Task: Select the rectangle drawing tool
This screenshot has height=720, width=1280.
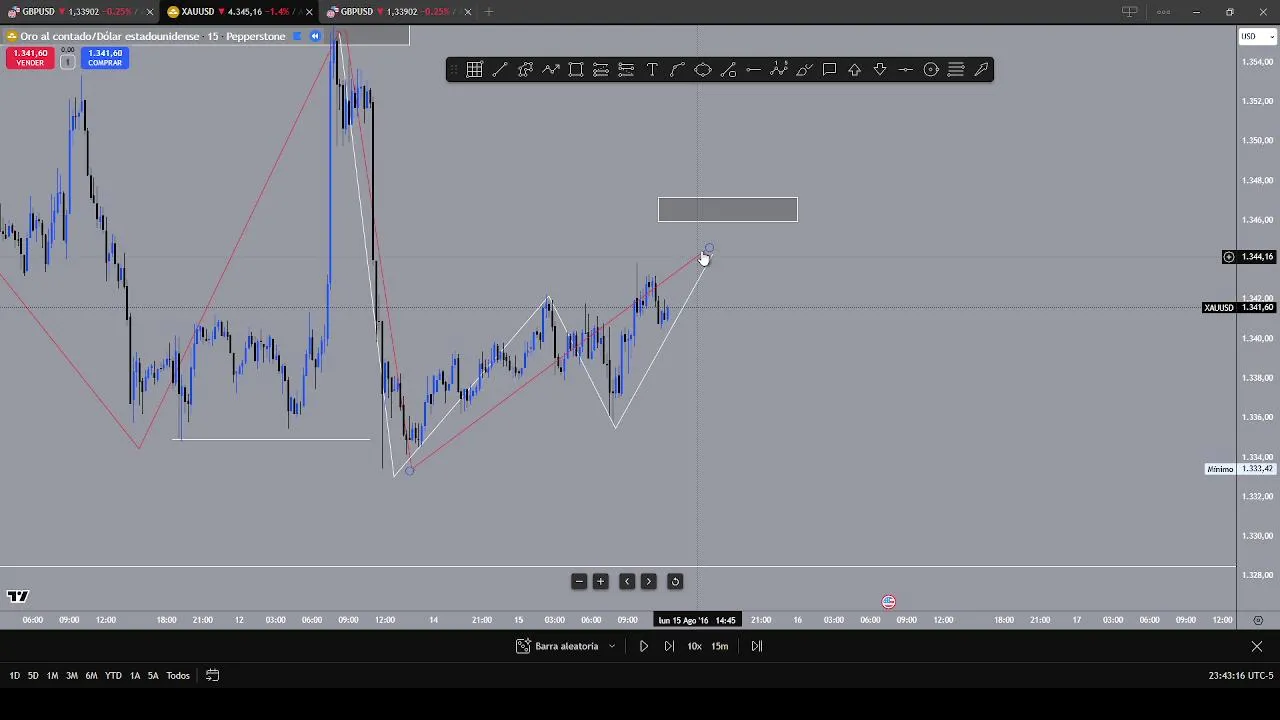Action: coord(576,69)
